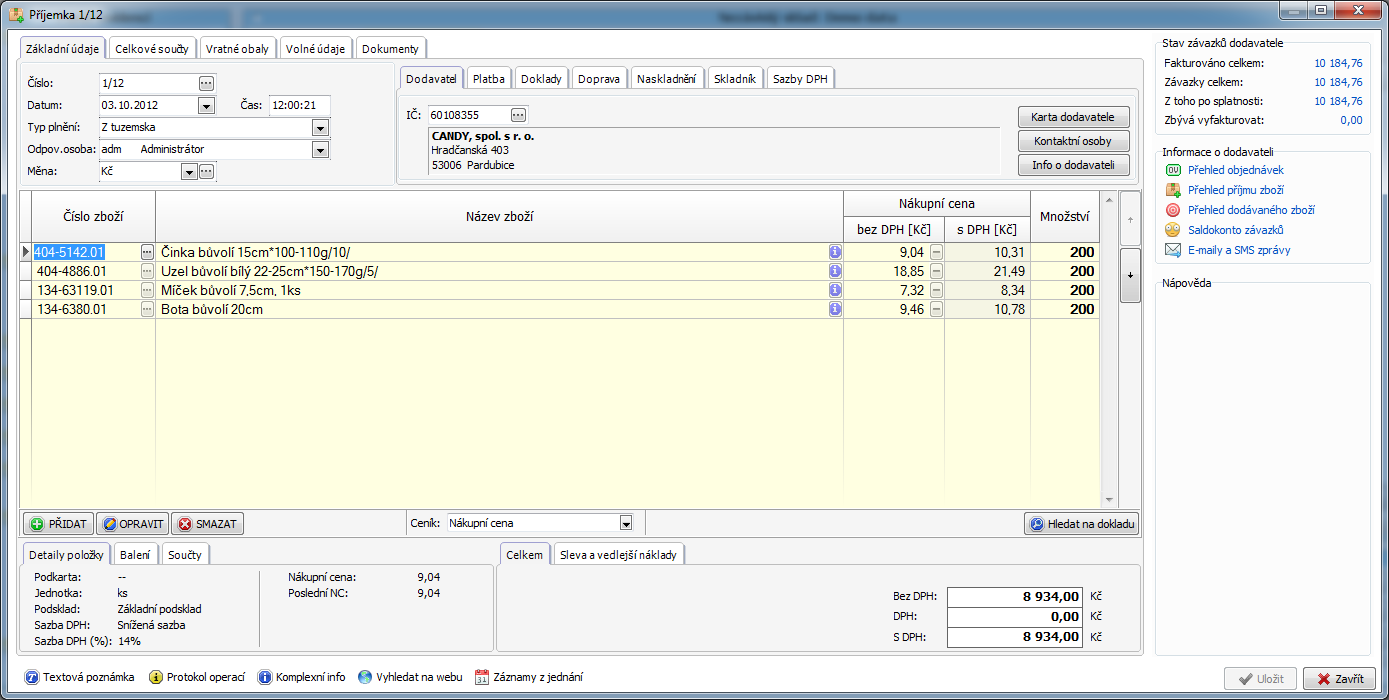Open E-maily a SMS zprávy link
The image size is (1389, 700).
(1239, 250)
